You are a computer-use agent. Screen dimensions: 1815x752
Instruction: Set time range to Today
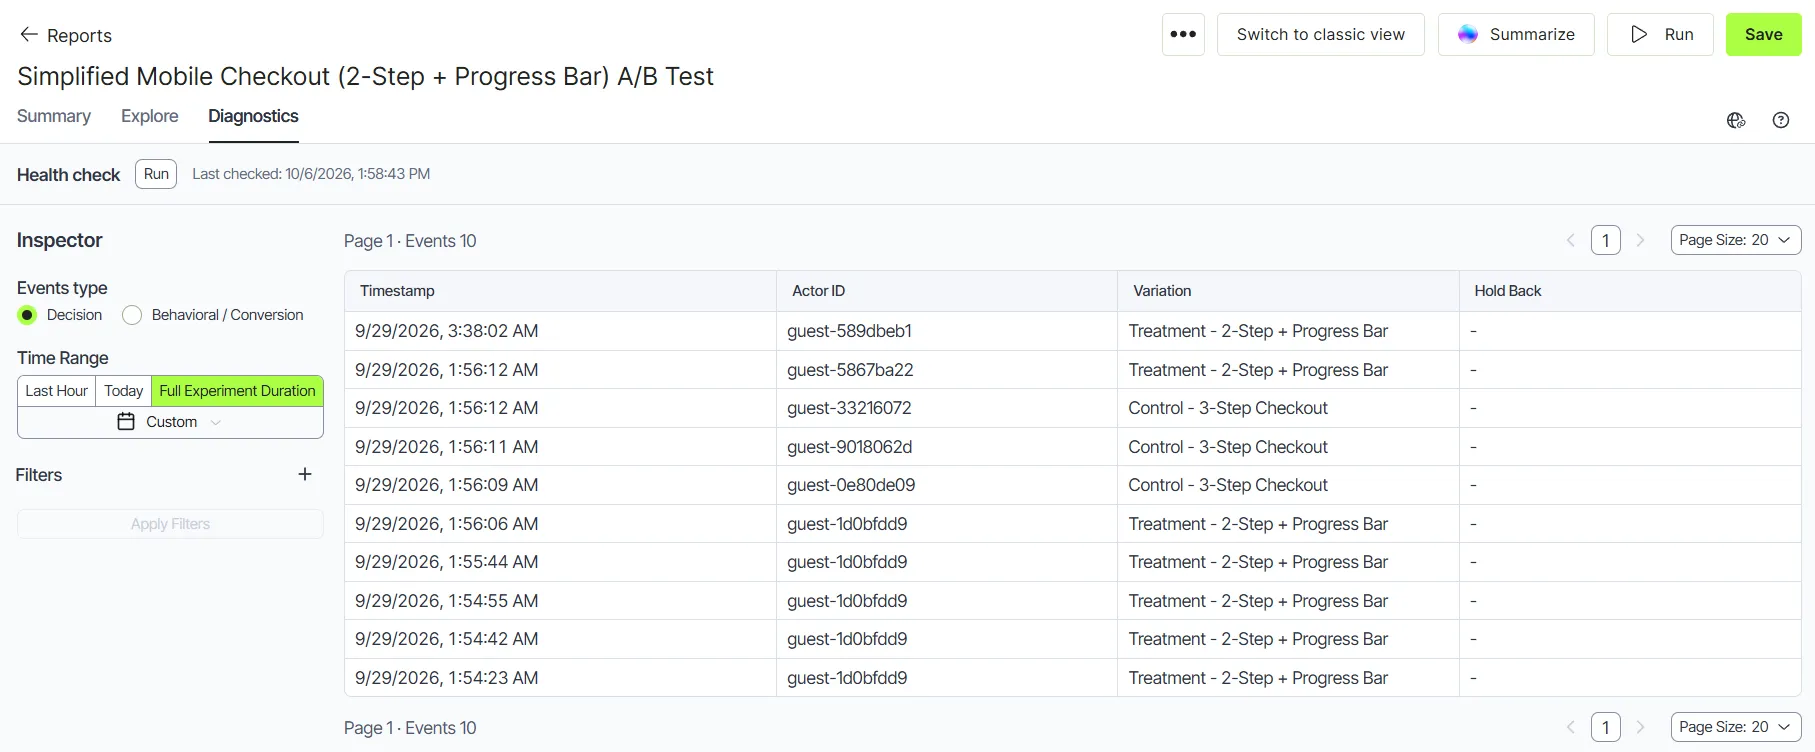click(124, 391)
